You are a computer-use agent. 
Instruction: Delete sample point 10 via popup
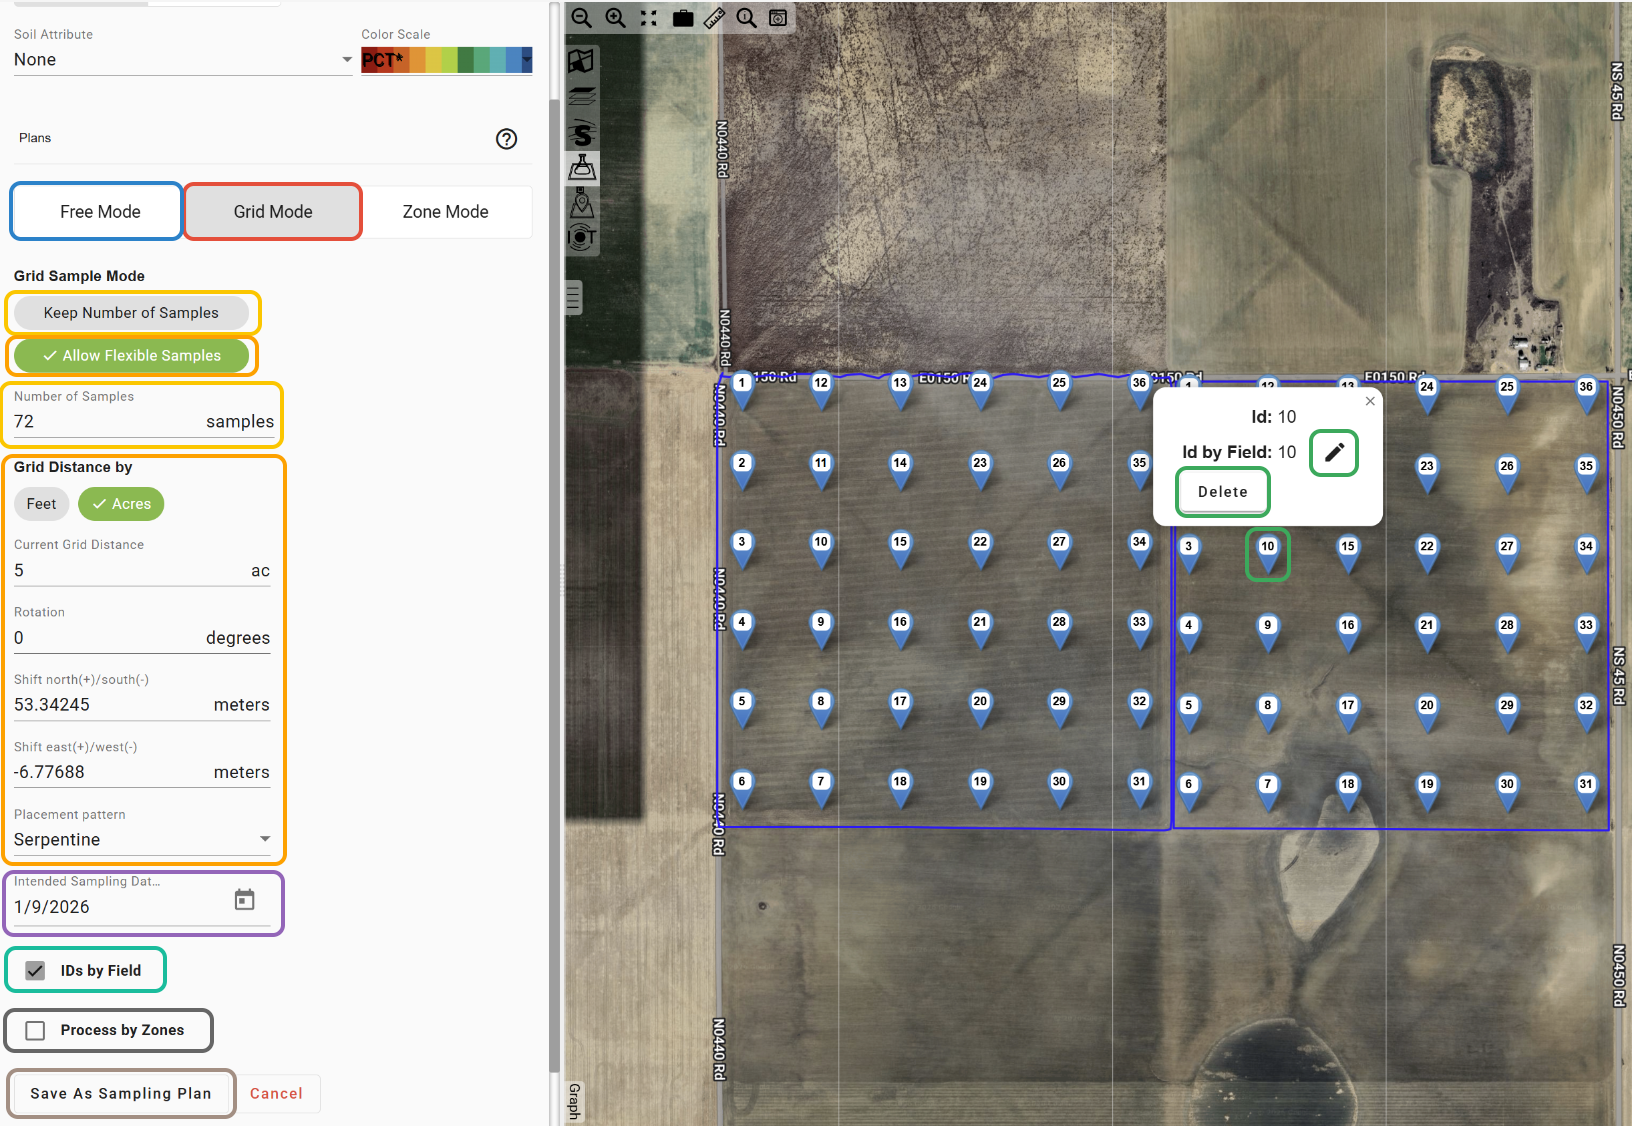(1222, 492)
